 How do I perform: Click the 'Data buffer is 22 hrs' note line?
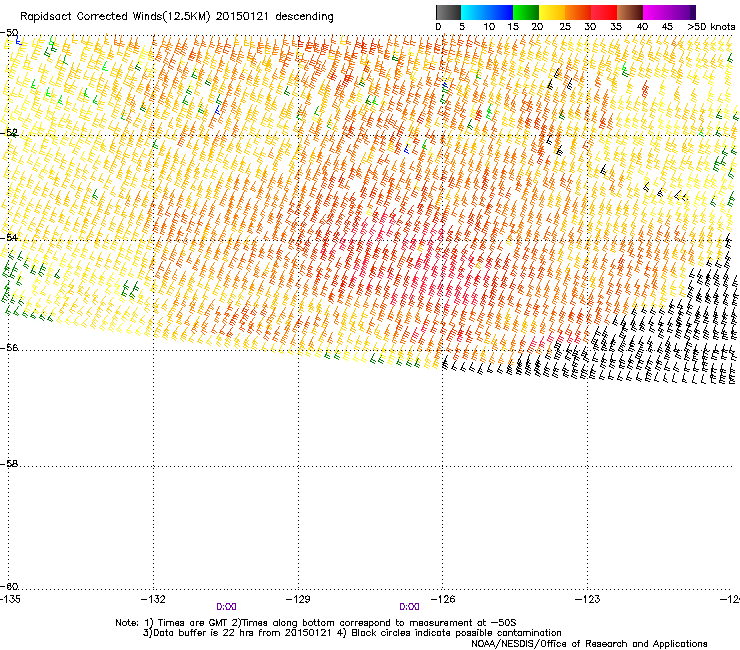352,633
